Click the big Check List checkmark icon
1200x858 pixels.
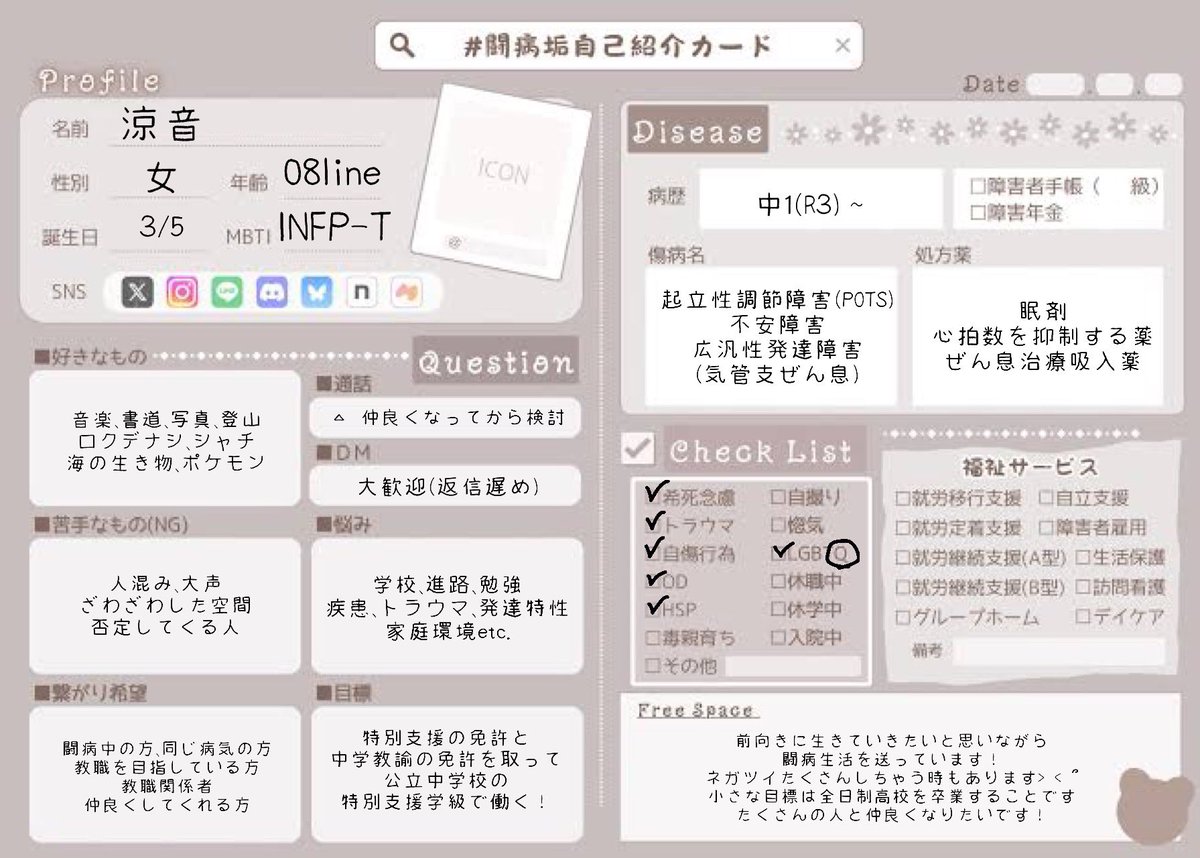(637, 449)
